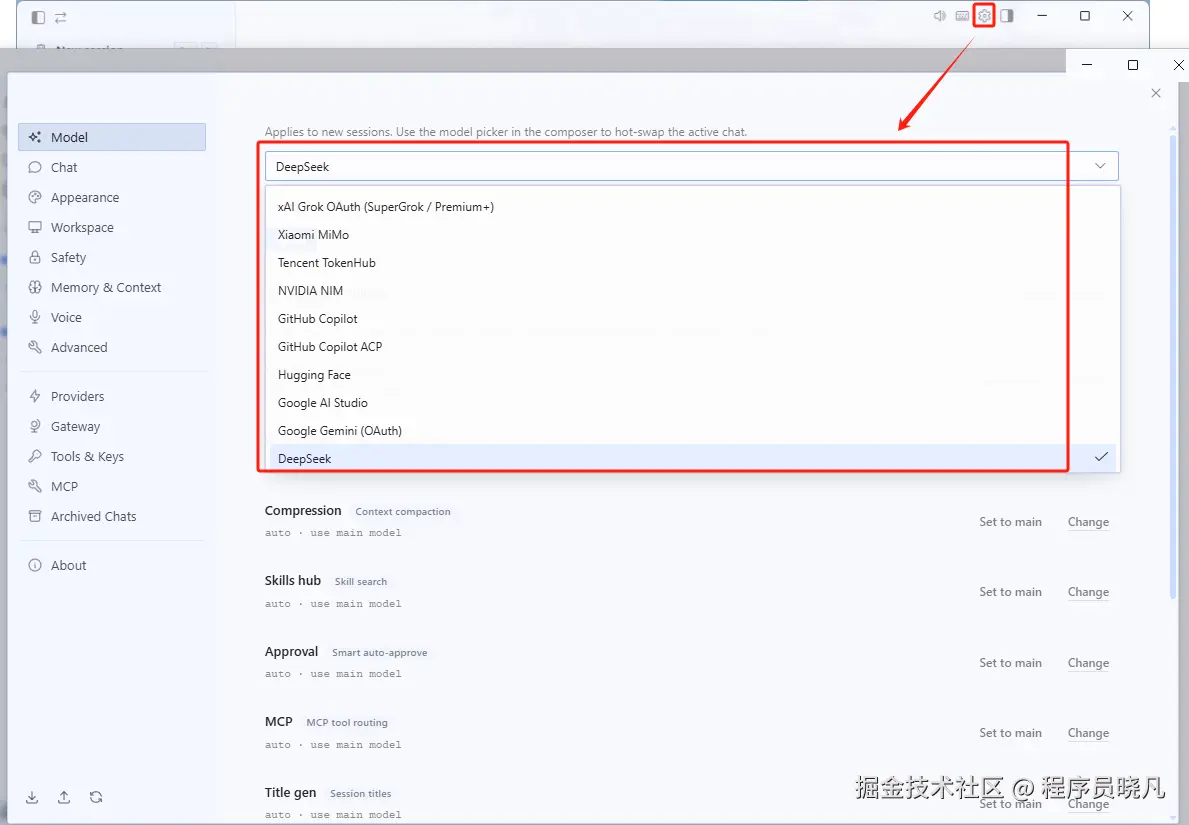
Task: Choose the GitHub Copilot option
Action: point(693,319)
